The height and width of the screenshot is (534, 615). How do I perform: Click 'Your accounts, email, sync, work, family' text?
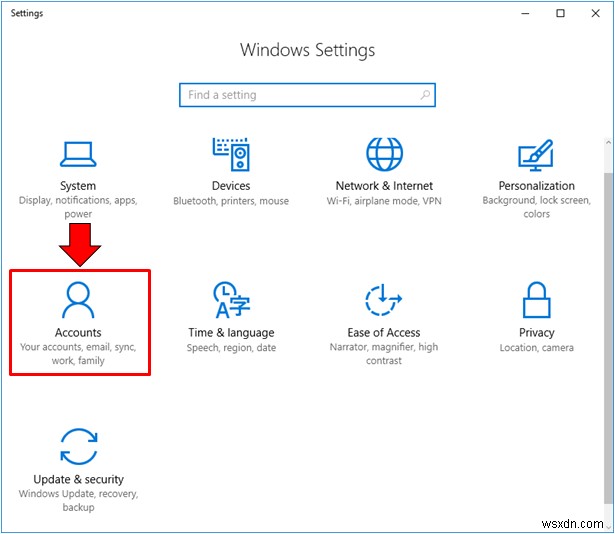pyautogui.click(x=78, y=354)
